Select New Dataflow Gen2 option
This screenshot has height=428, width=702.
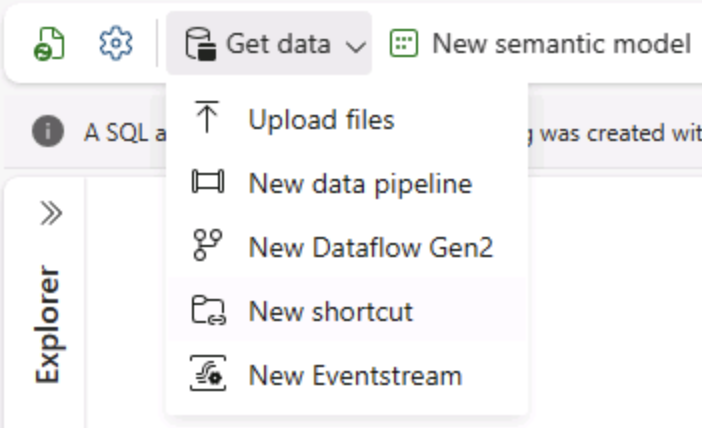click(x=371, y=247)
